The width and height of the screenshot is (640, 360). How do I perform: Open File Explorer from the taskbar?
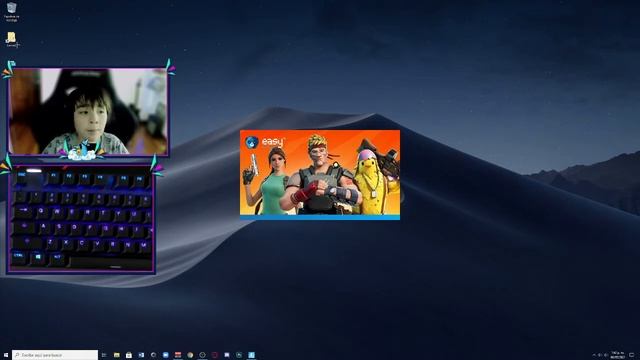pos(116,355)
